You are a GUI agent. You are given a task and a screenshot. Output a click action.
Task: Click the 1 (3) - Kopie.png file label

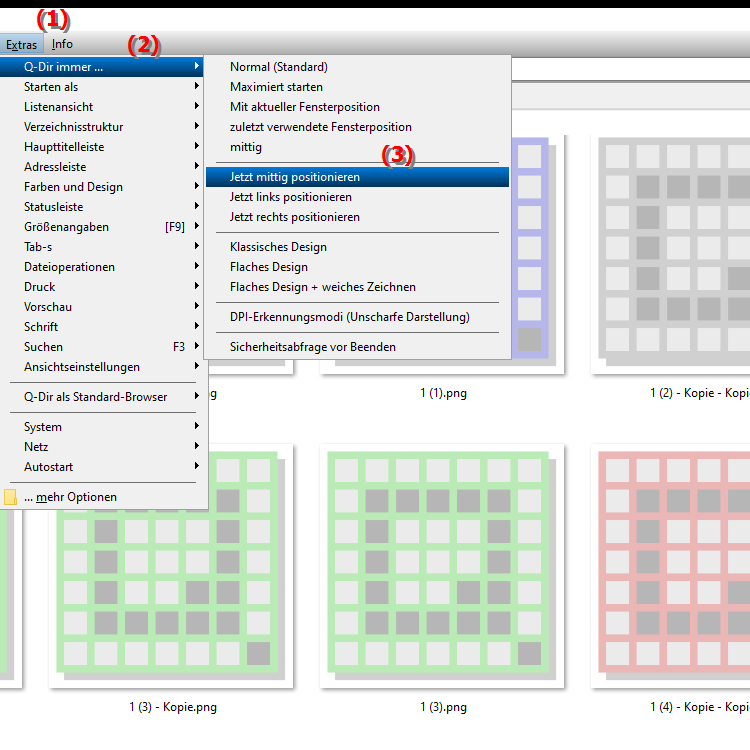[173, 707]
